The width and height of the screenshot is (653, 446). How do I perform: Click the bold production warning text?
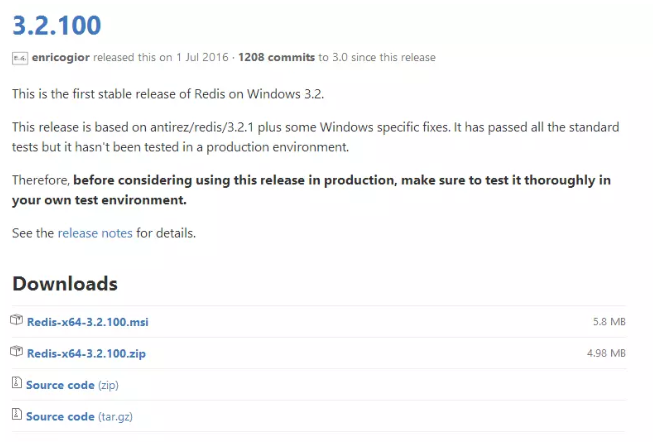coord(311,190)
